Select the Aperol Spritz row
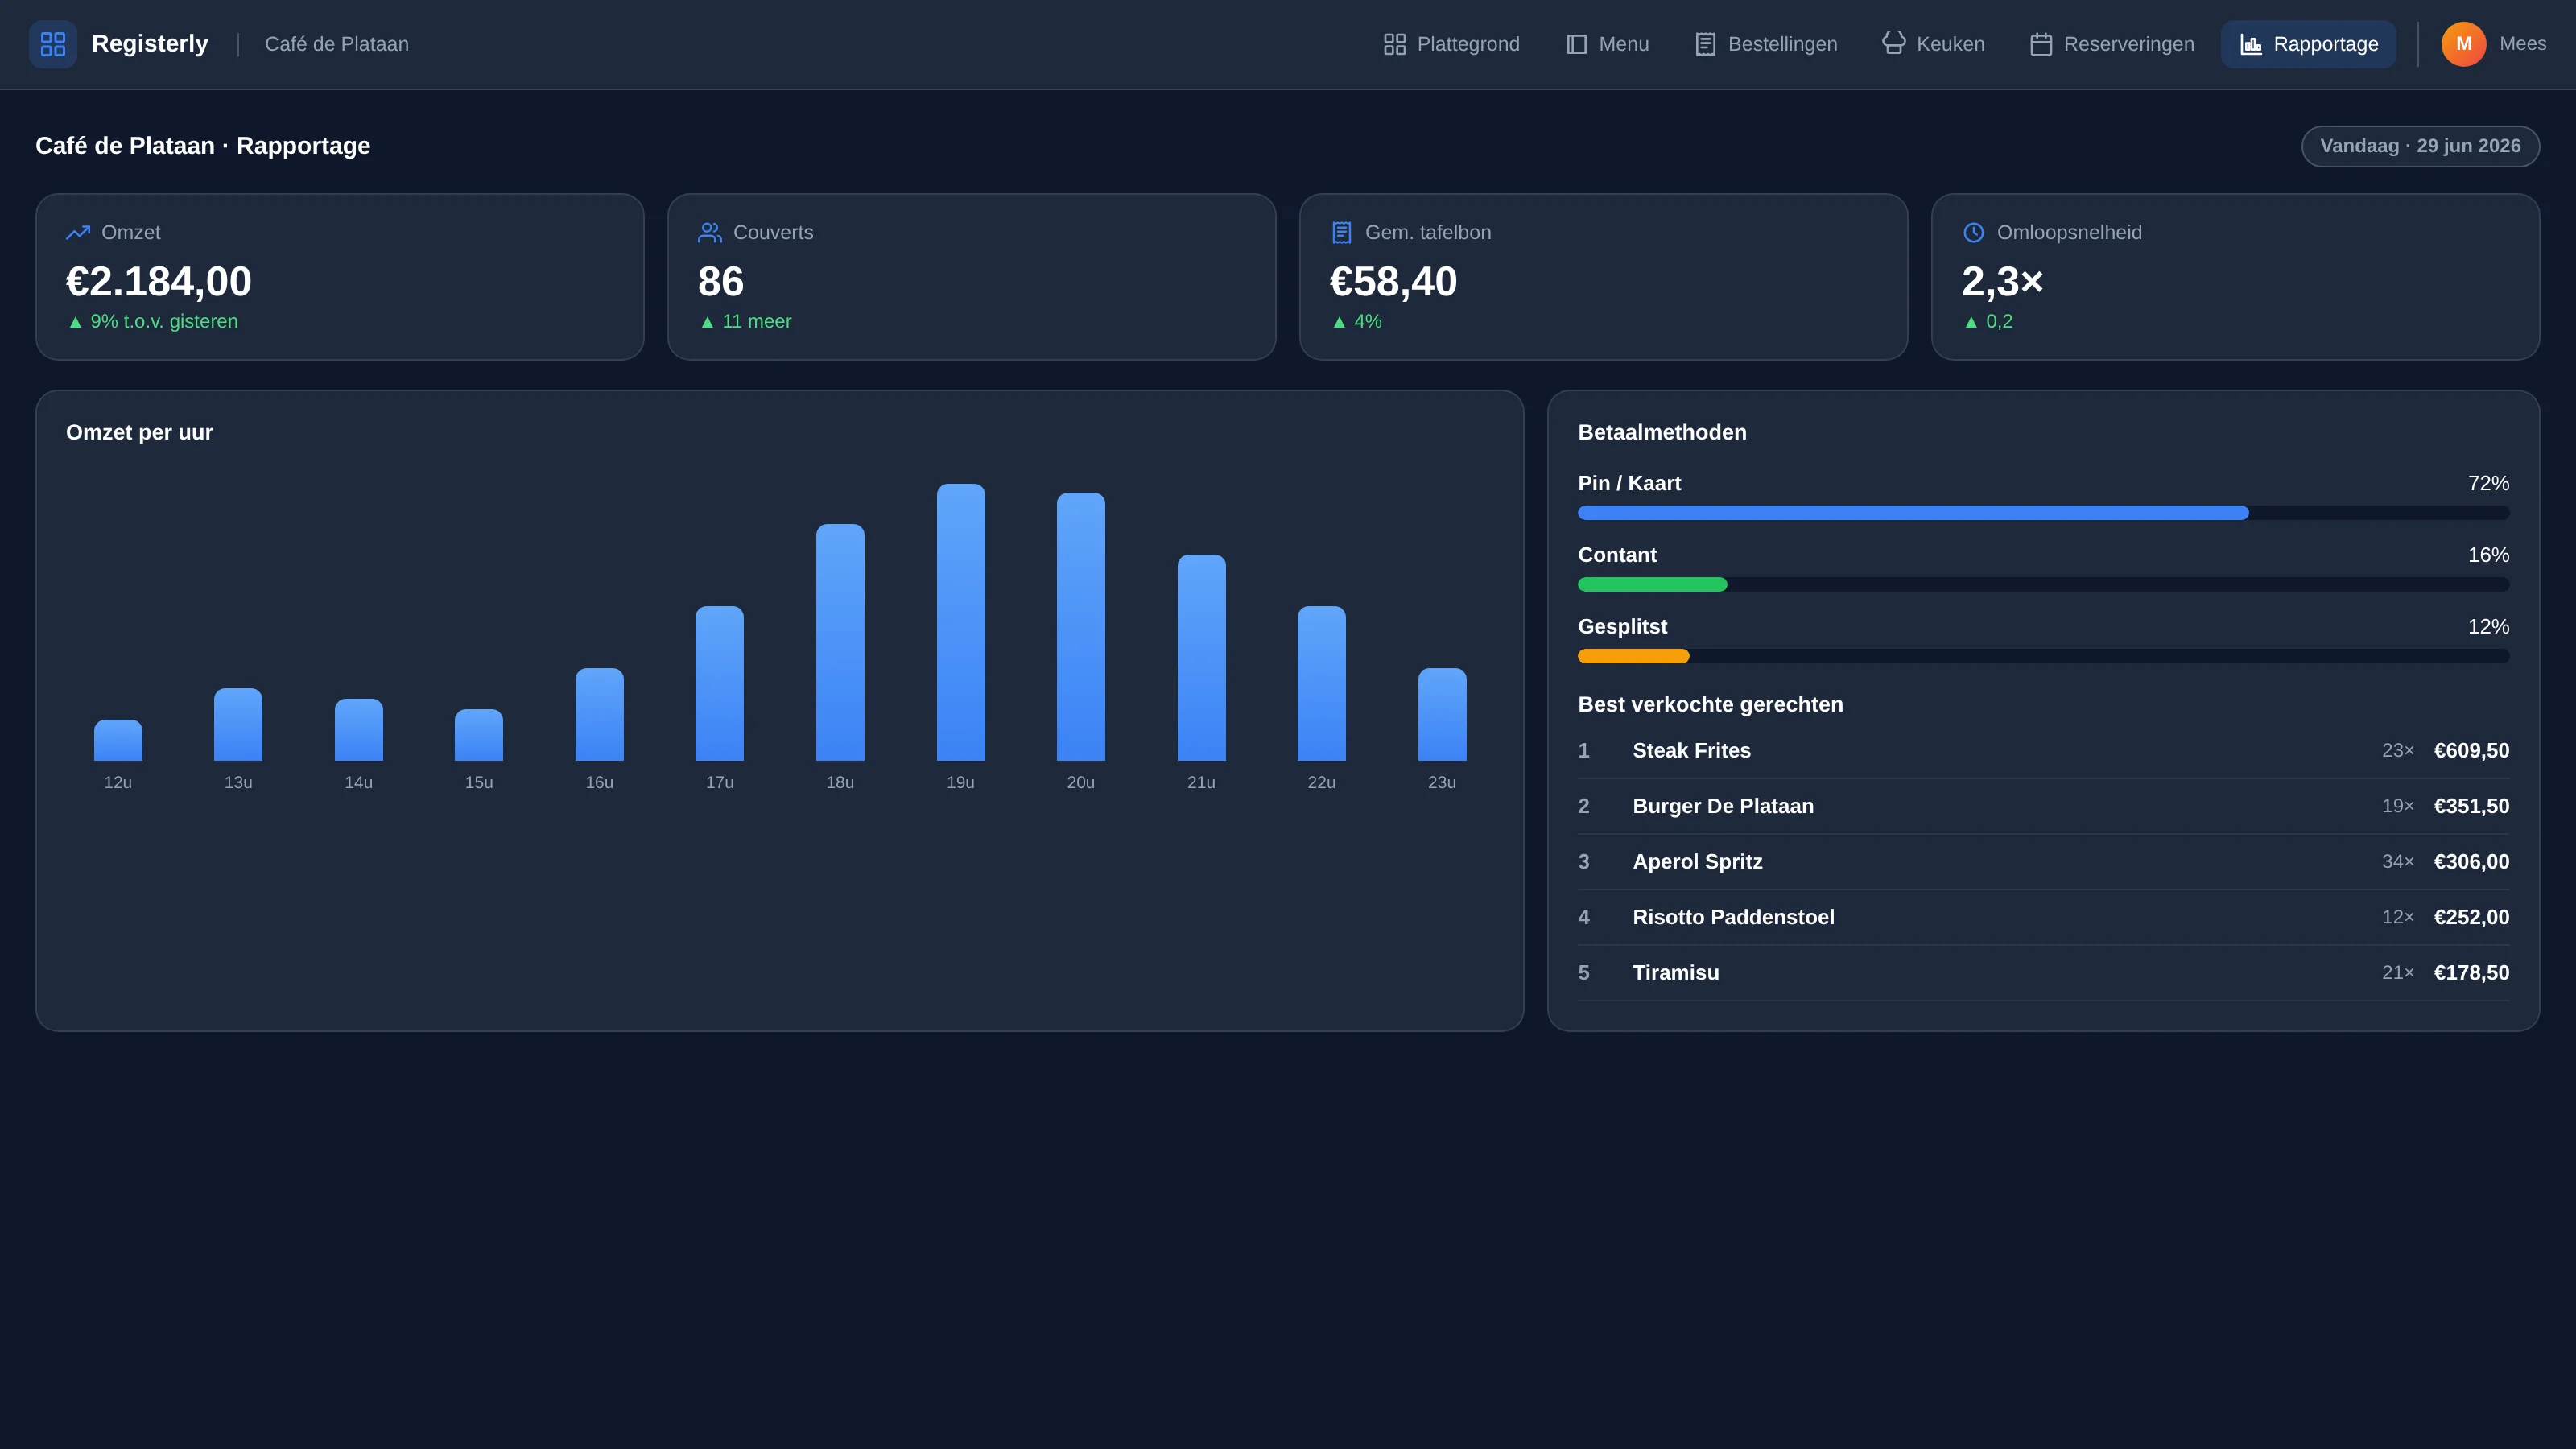 (2043, 862)
